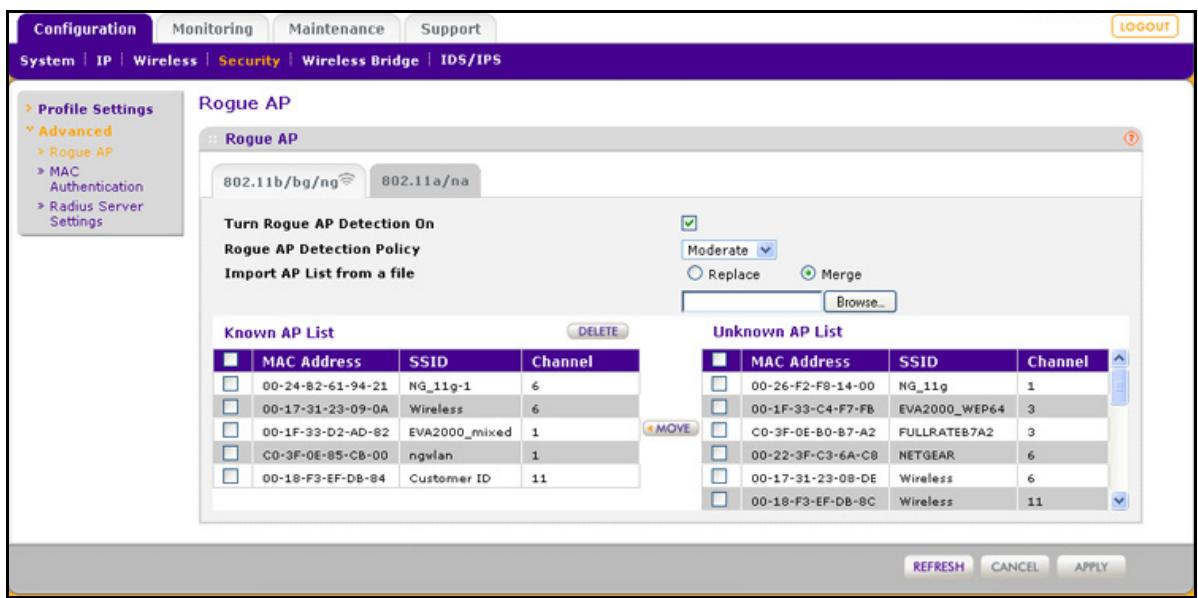Image resolution: width=1198 pixels, height=598 pixels.
Task: Check select-all box in Unknown AP List header
Action: (717, 360)
